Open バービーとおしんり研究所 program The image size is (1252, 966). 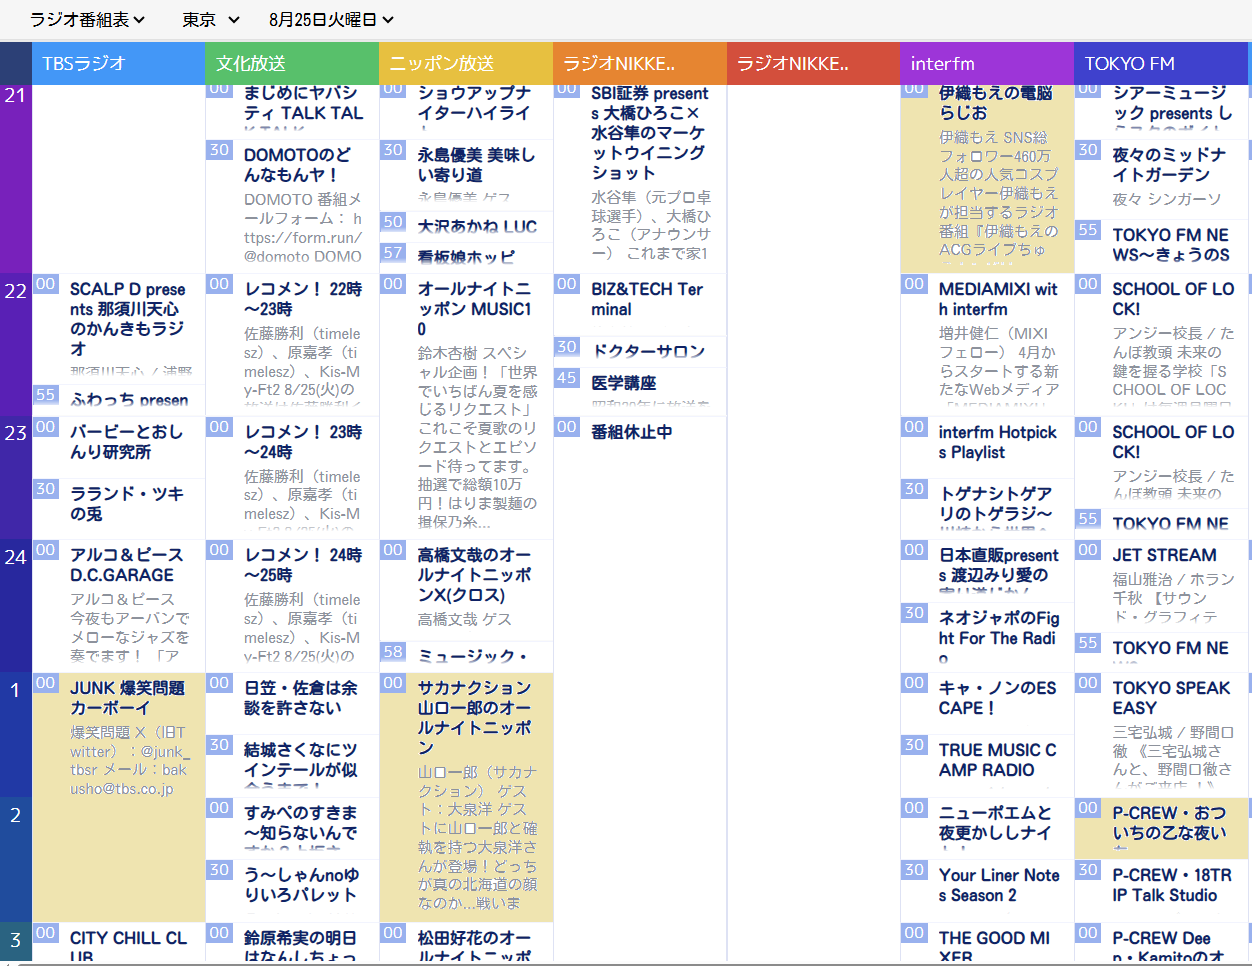click(118, 447)
